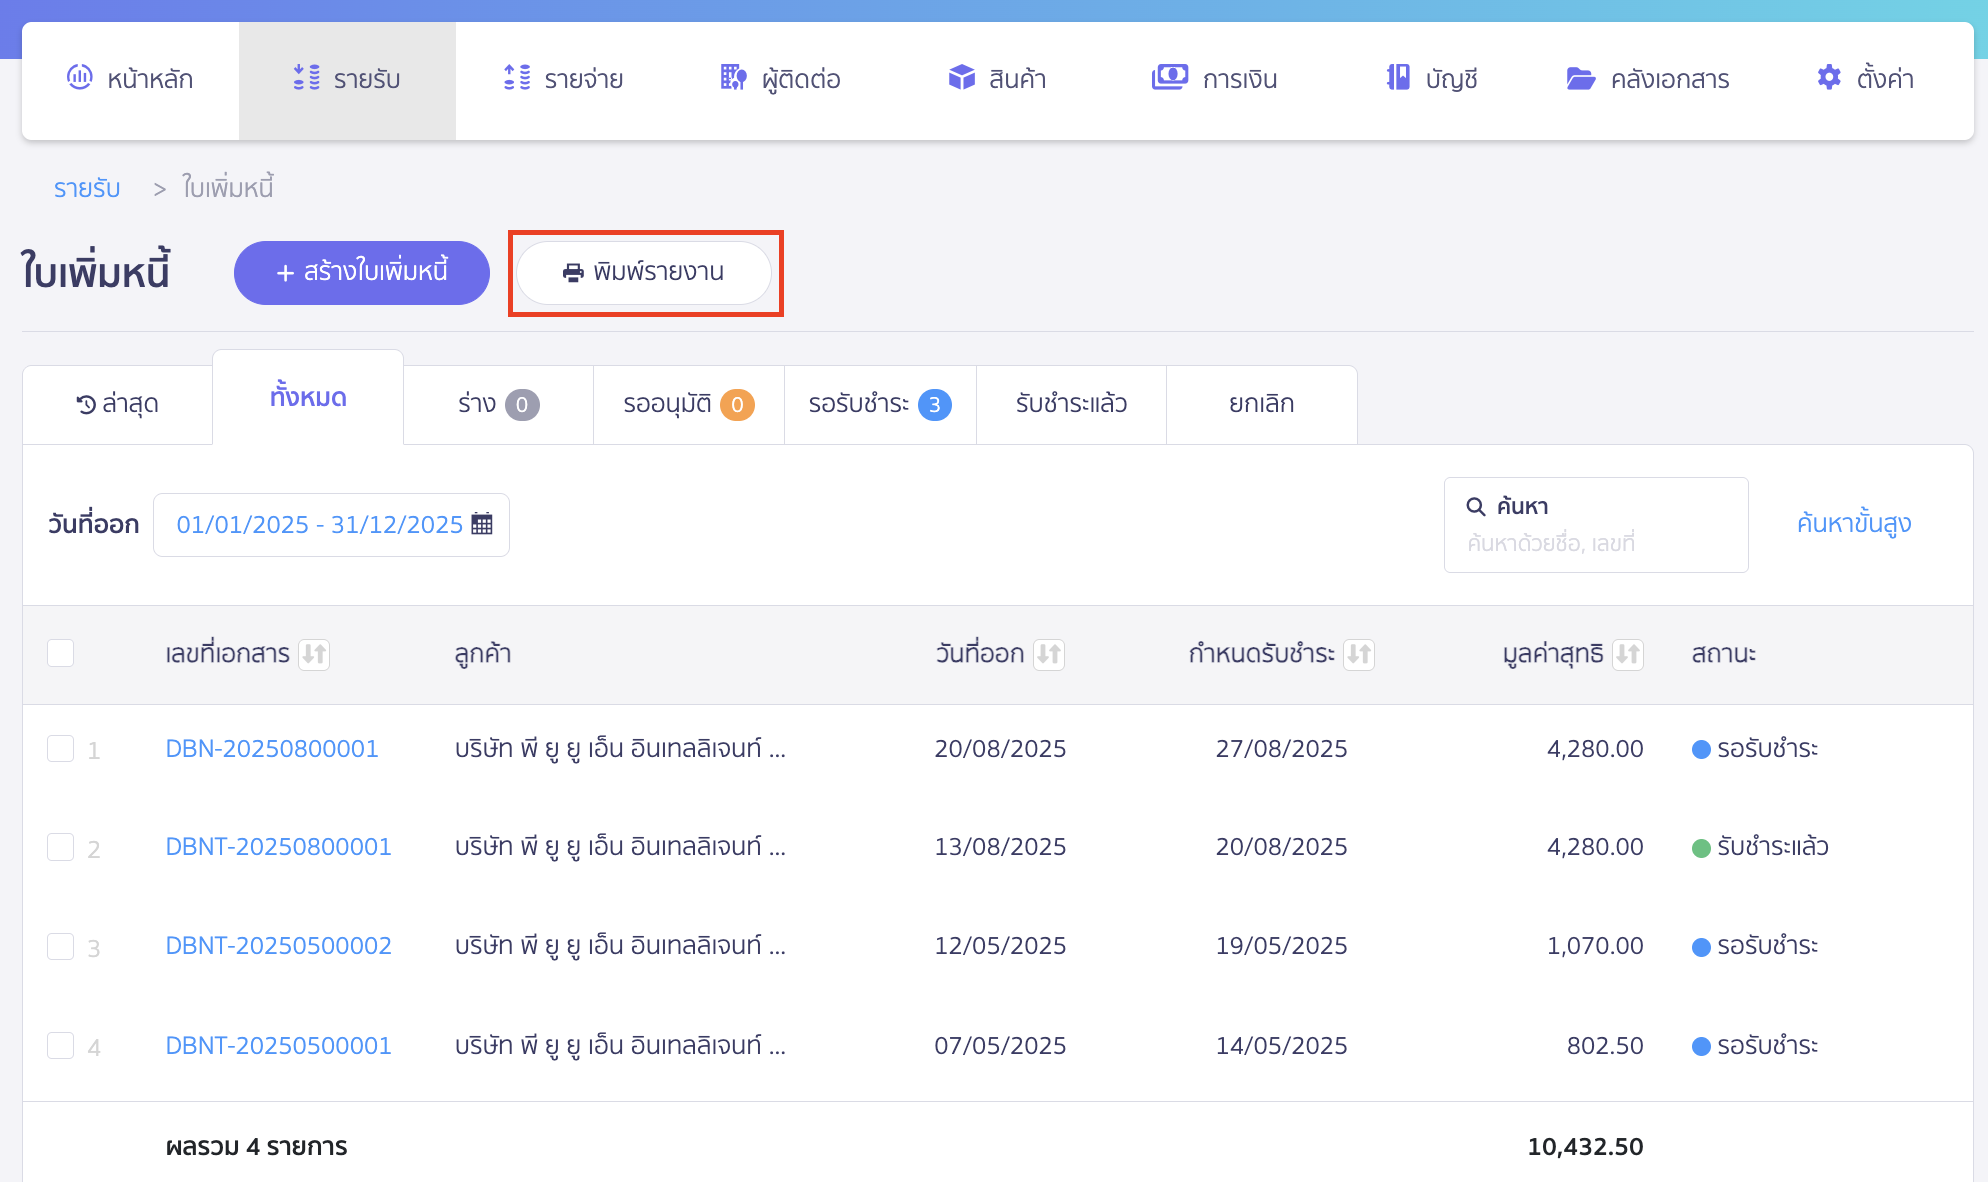Click the ค้นหา search input field

pos(1595,541)
